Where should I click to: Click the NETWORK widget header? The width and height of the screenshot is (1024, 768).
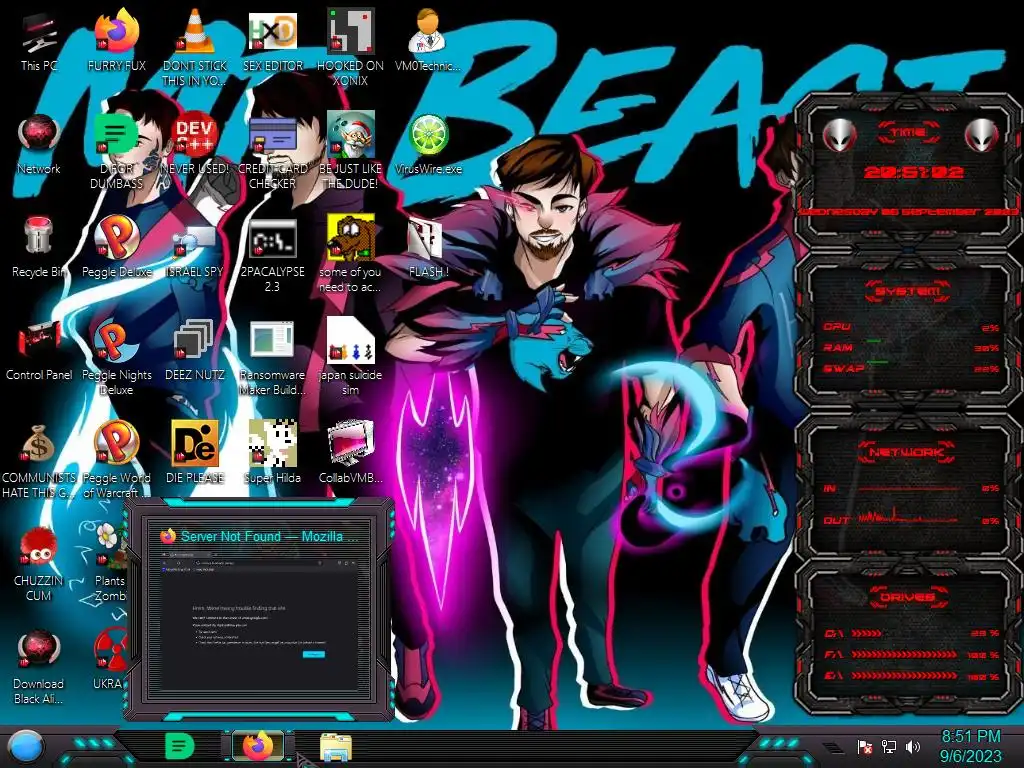tap(908, 451)
